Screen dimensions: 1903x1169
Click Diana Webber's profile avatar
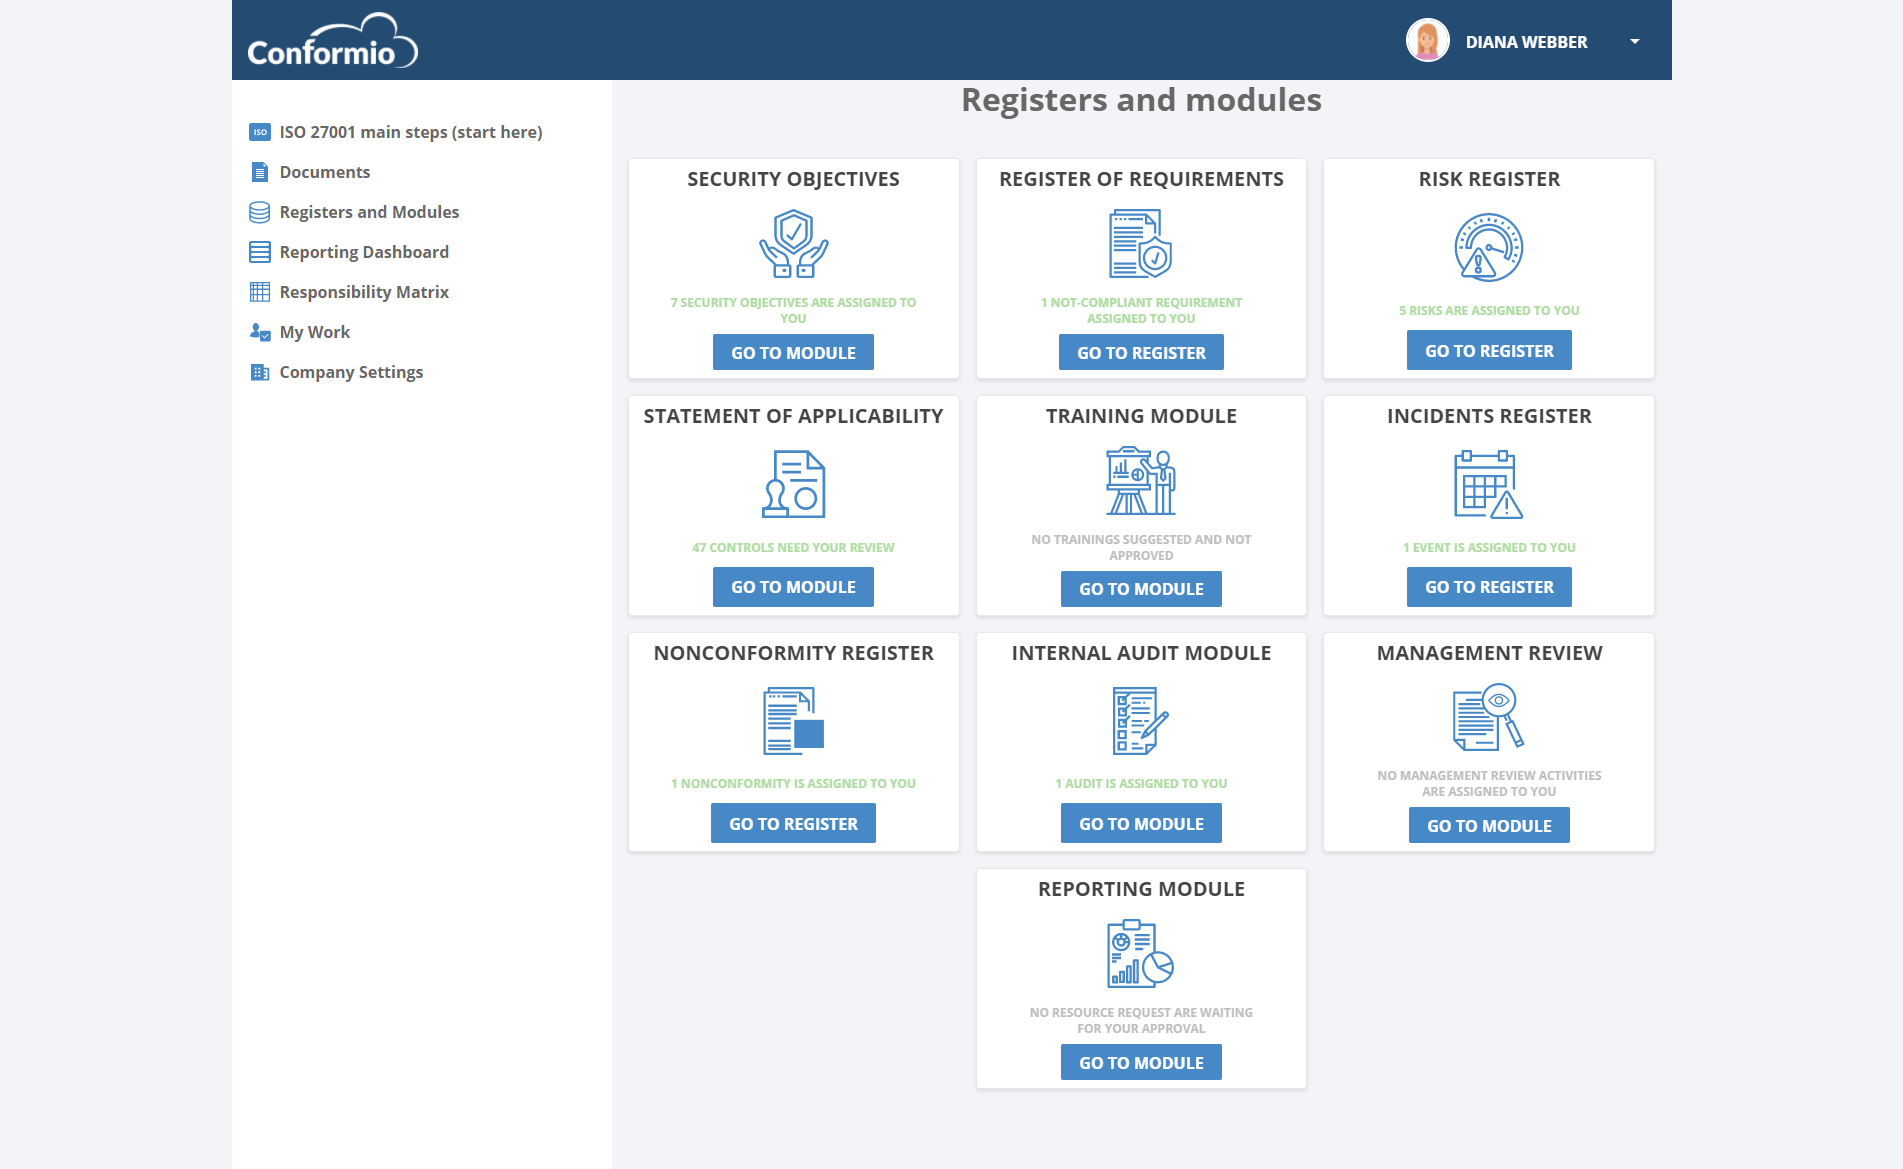1427,41
